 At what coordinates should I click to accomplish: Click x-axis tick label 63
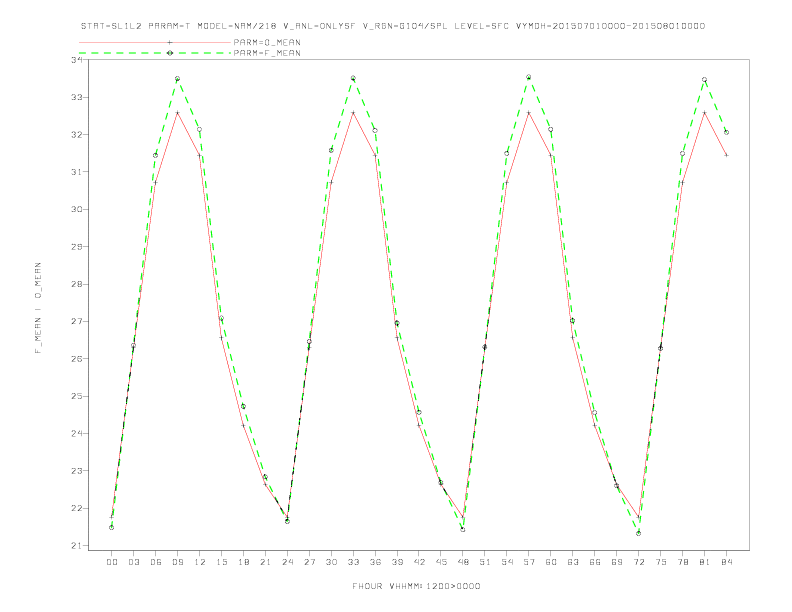(573, 562)
